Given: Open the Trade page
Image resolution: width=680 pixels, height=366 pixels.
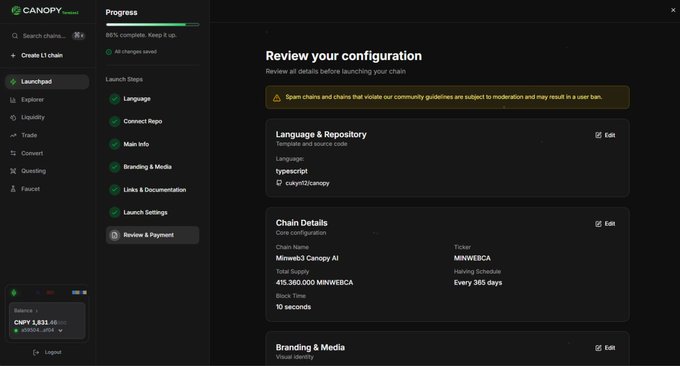Looking at the screenshot, I should click(29, 135).
